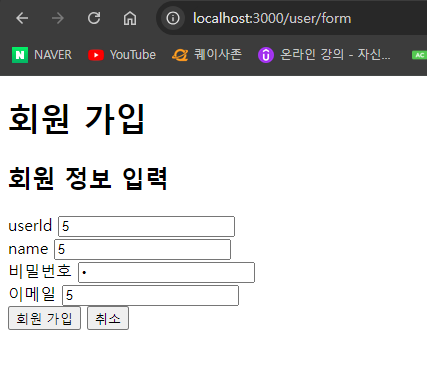Click the 비밀번호 label text
Viewport: 427px width, 389px height.
click(40, 271)
